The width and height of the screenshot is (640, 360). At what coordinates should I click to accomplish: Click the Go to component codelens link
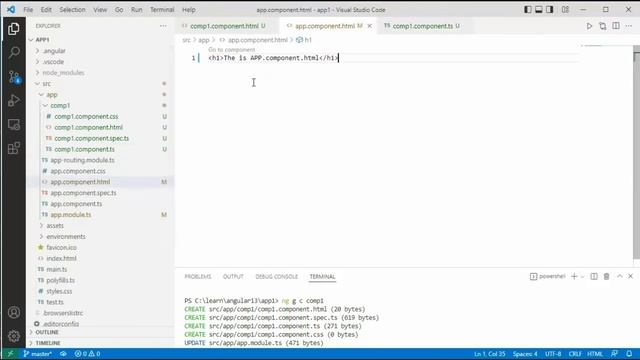231,50
